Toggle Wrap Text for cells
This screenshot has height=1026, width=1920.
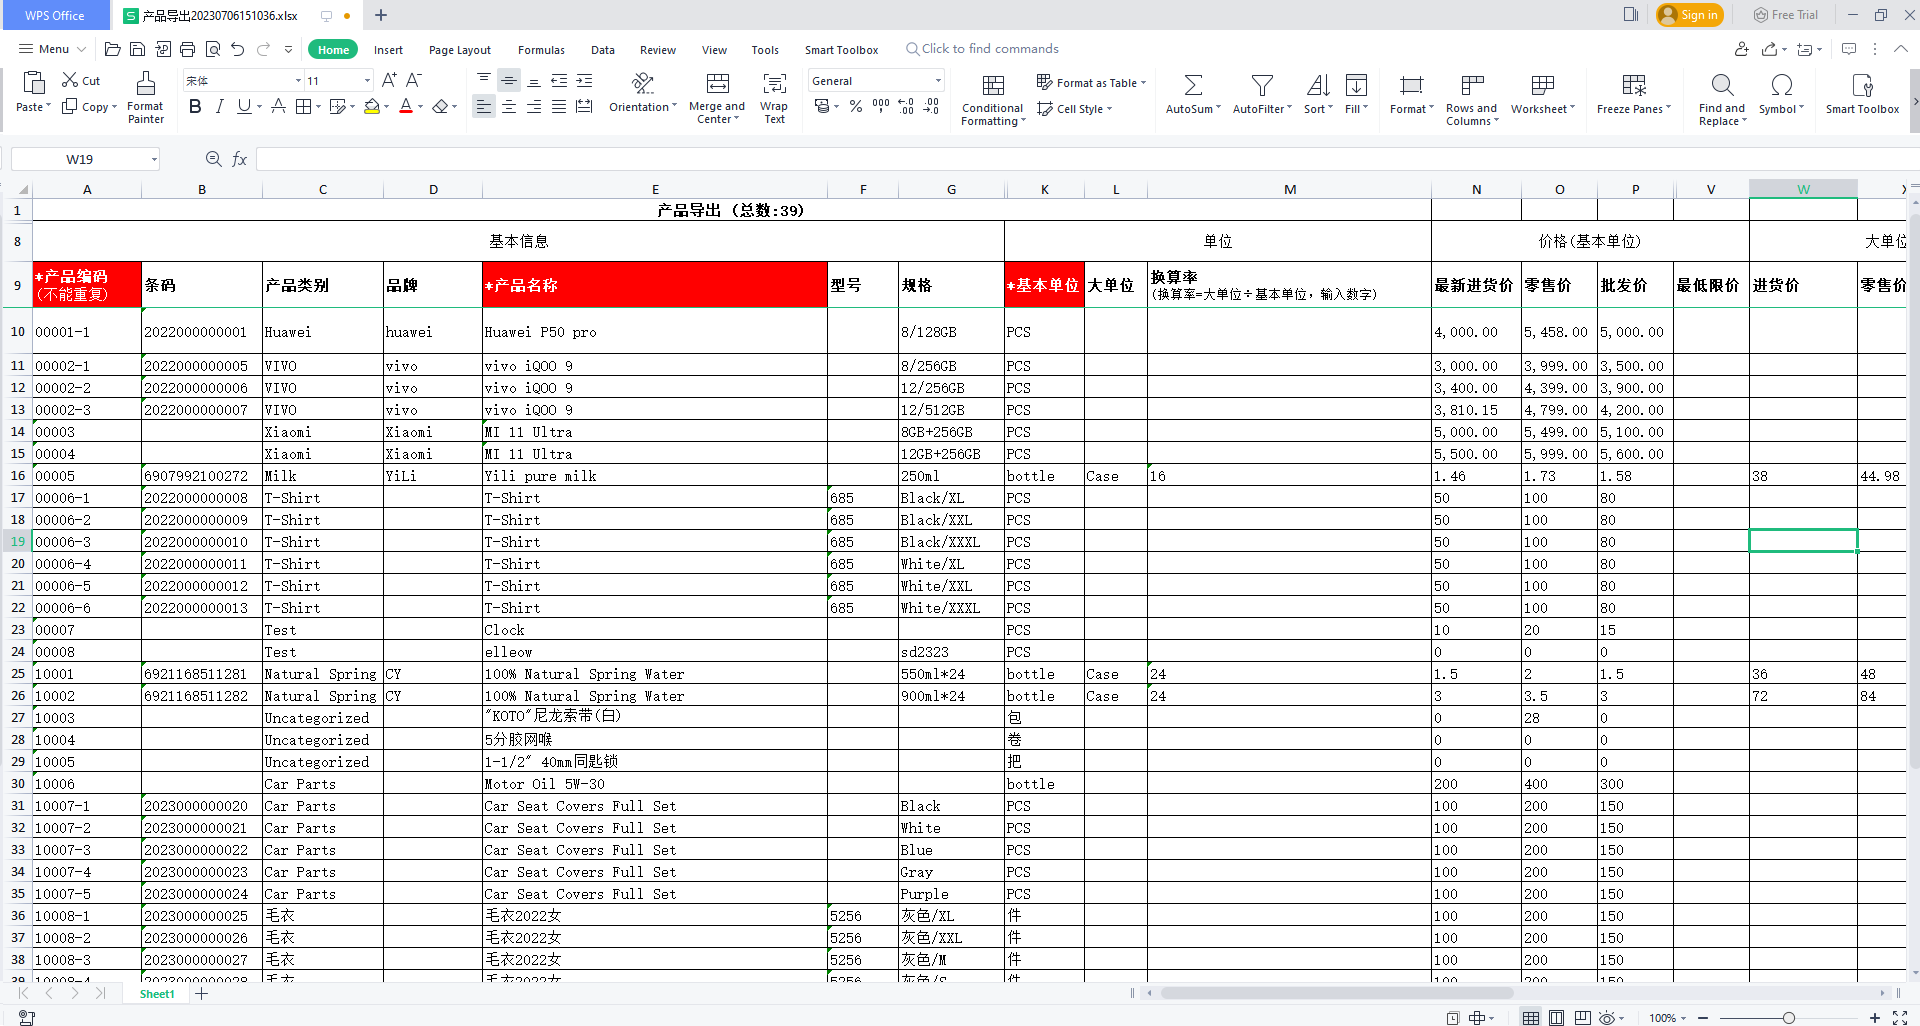click(x=774, y=84)
